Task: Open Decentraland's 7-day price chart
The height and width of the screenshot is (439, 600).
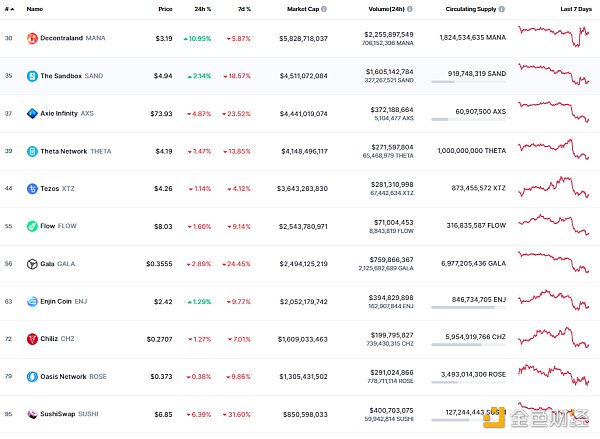Action: pyautogui.click(x=554, y=38)
